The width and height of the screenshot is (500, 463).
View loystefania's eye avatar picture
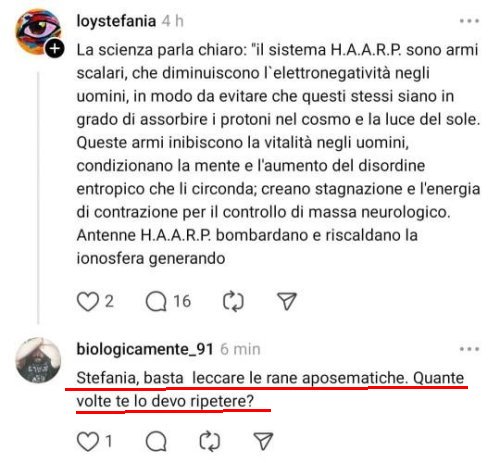pyautogui.click(x=37, y=31)
